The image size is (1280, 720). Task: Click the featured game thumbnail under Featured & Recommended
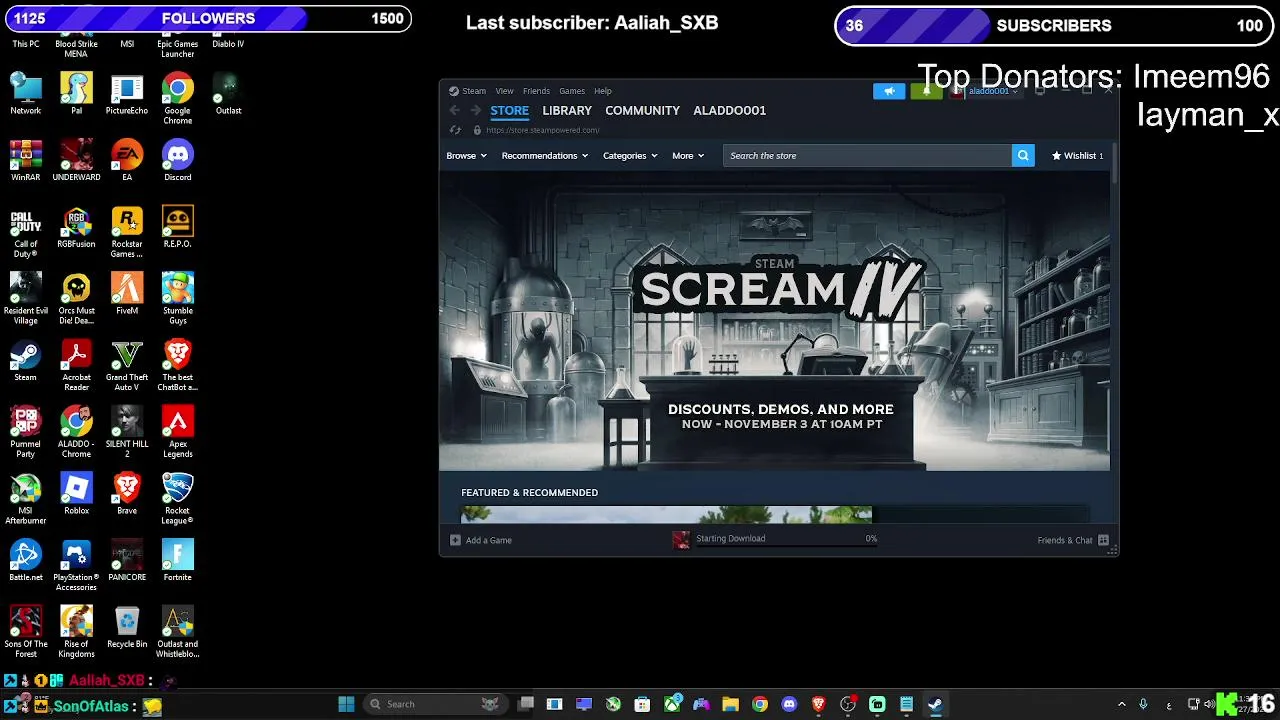pyautogui.click(x=666, y=515)
